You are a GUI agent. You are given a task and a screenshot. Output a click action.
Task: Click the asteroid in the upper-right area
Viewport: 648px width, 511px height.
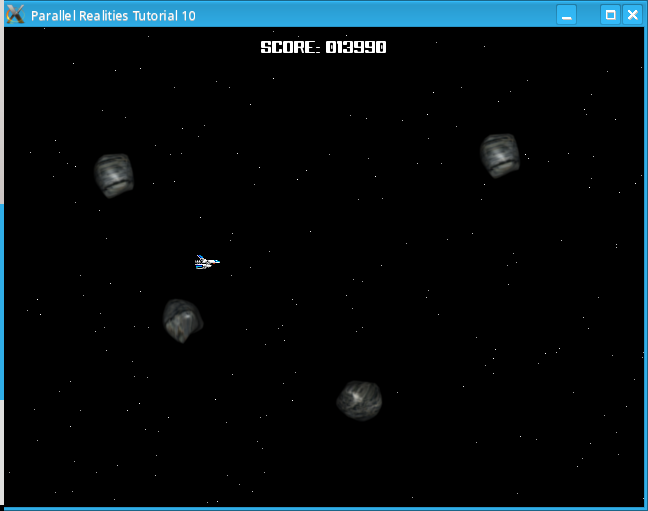coord(499,155)
